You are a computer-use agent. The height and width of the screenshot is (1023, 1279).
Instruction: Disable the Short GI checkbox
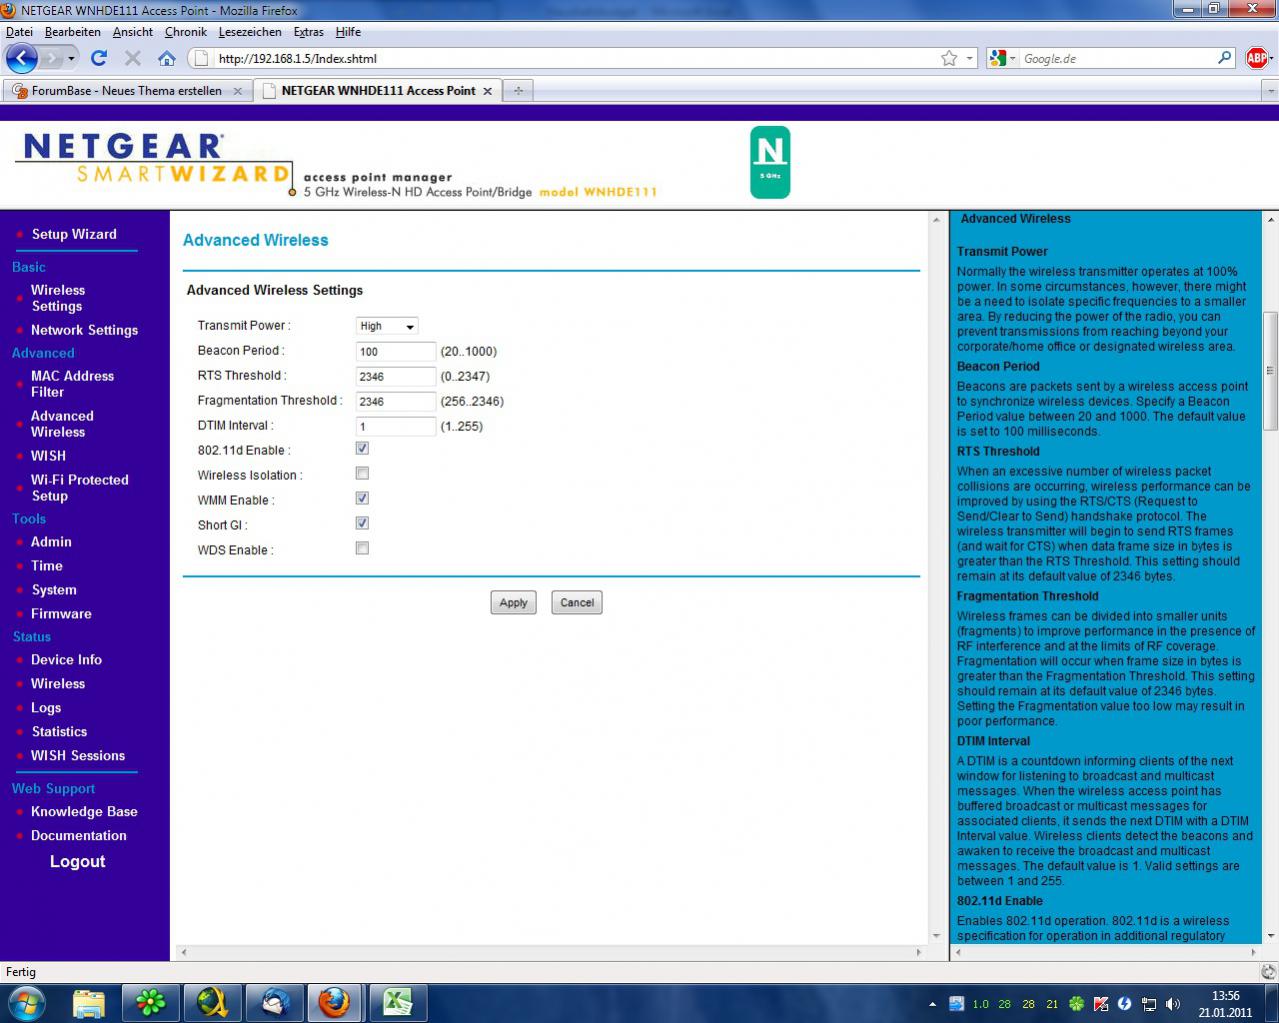pos(362,523)
